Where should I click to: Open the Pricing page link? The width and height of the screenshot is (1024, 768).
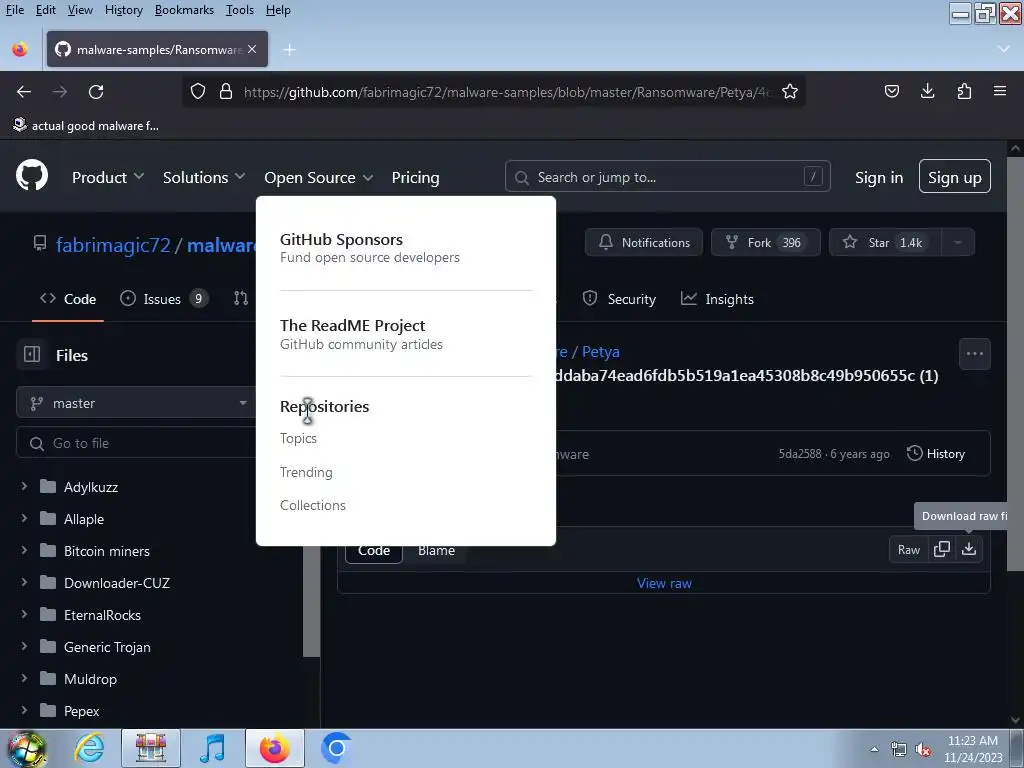pos(415,177)
